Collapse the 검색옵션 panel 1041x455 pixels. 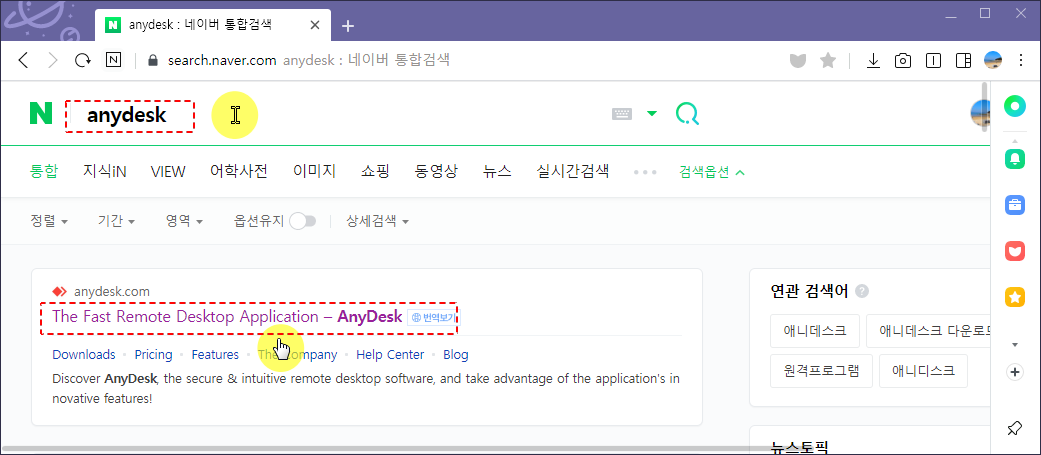pos(712,172)
